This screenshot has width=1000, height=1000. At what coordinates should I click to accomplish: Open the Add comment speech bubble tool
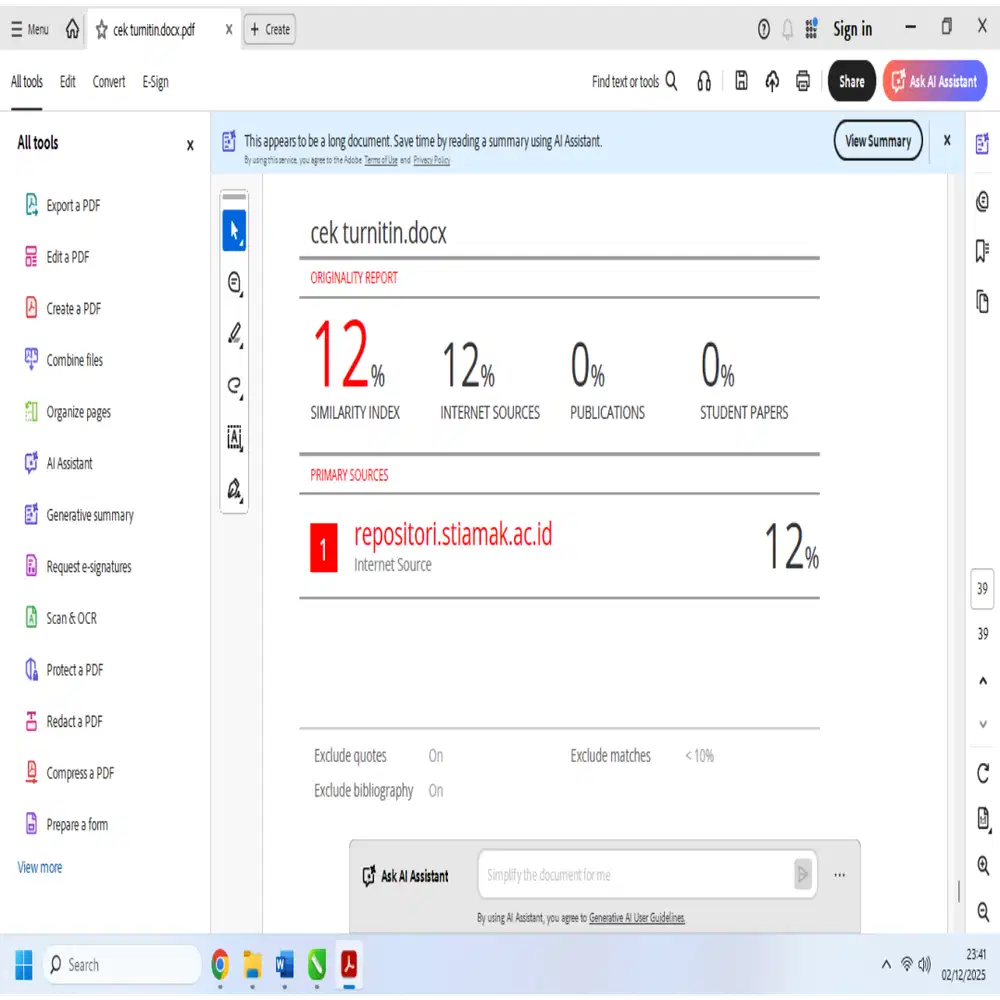[234, 283]
